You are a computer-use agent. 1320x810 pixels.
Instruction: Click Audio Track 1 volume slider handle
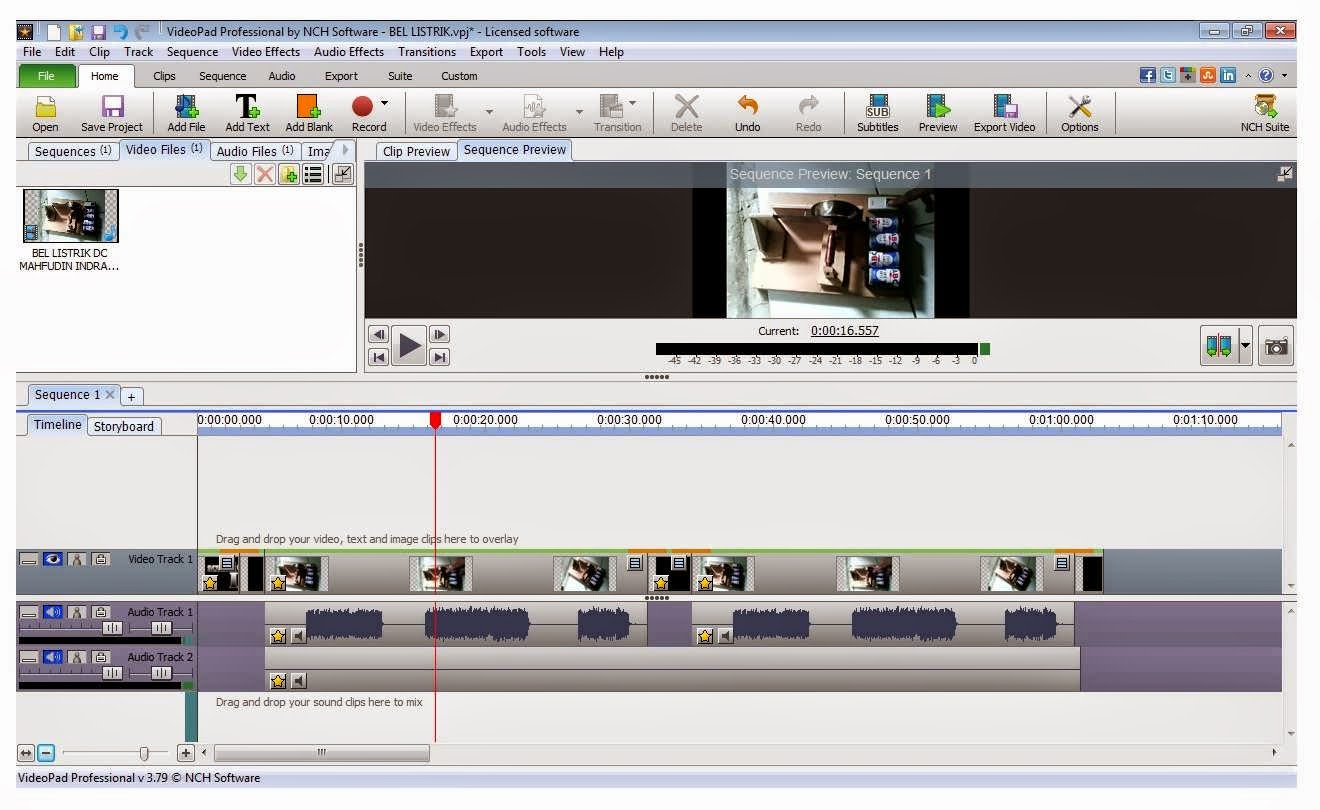[112, 628]
